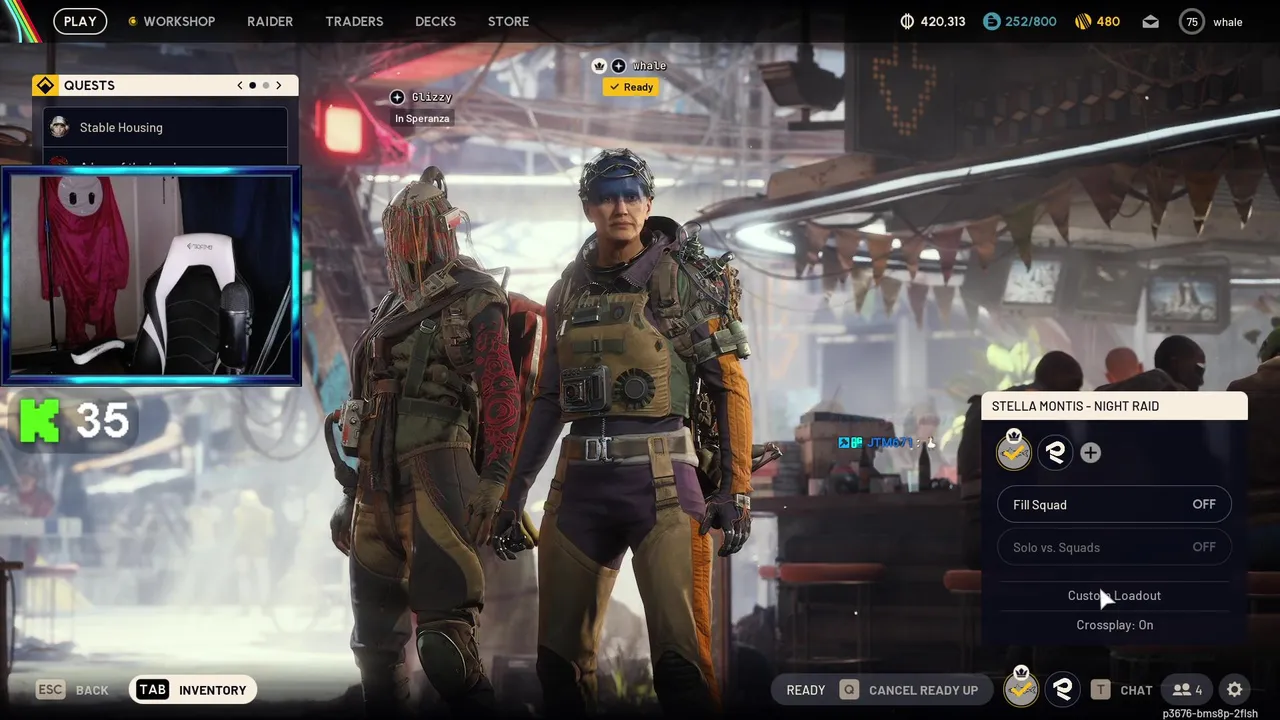Select the leader avatar in squad panel
The width and height of the screenshot is (1280, 720).
(x=1014, y=451)
